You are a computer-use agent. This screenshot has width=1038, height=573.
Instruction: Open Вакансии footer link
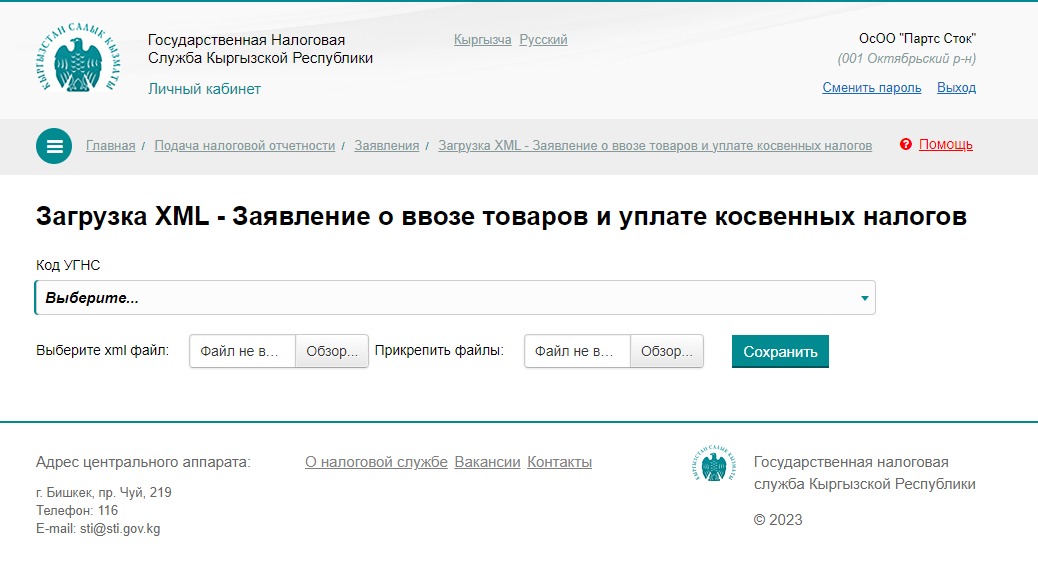tap(487, 462)
